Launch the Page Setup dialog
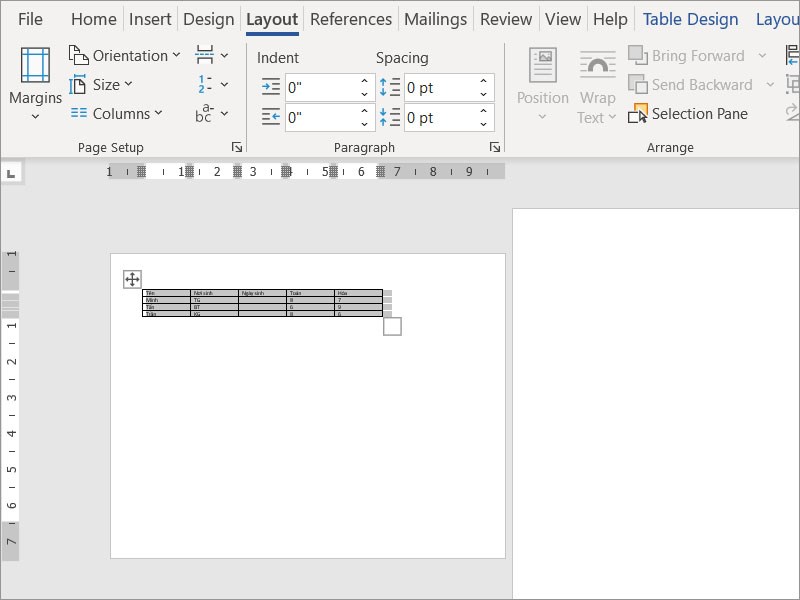Screen dimensions: 800x600 (237, 148)
